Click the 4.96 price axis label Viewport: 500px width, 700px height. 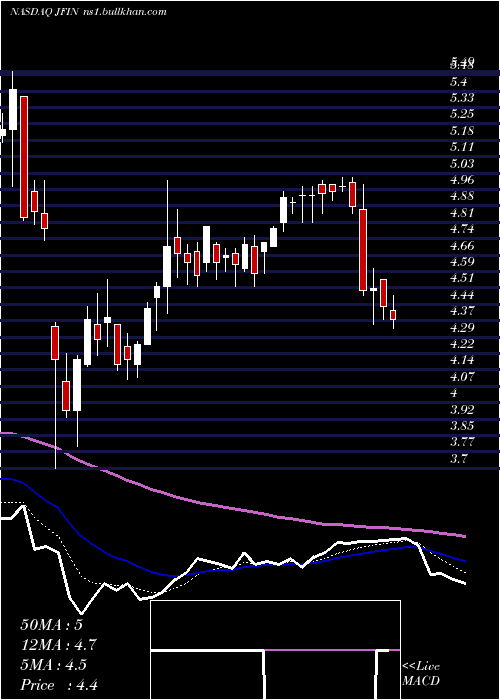pos(462,179)
